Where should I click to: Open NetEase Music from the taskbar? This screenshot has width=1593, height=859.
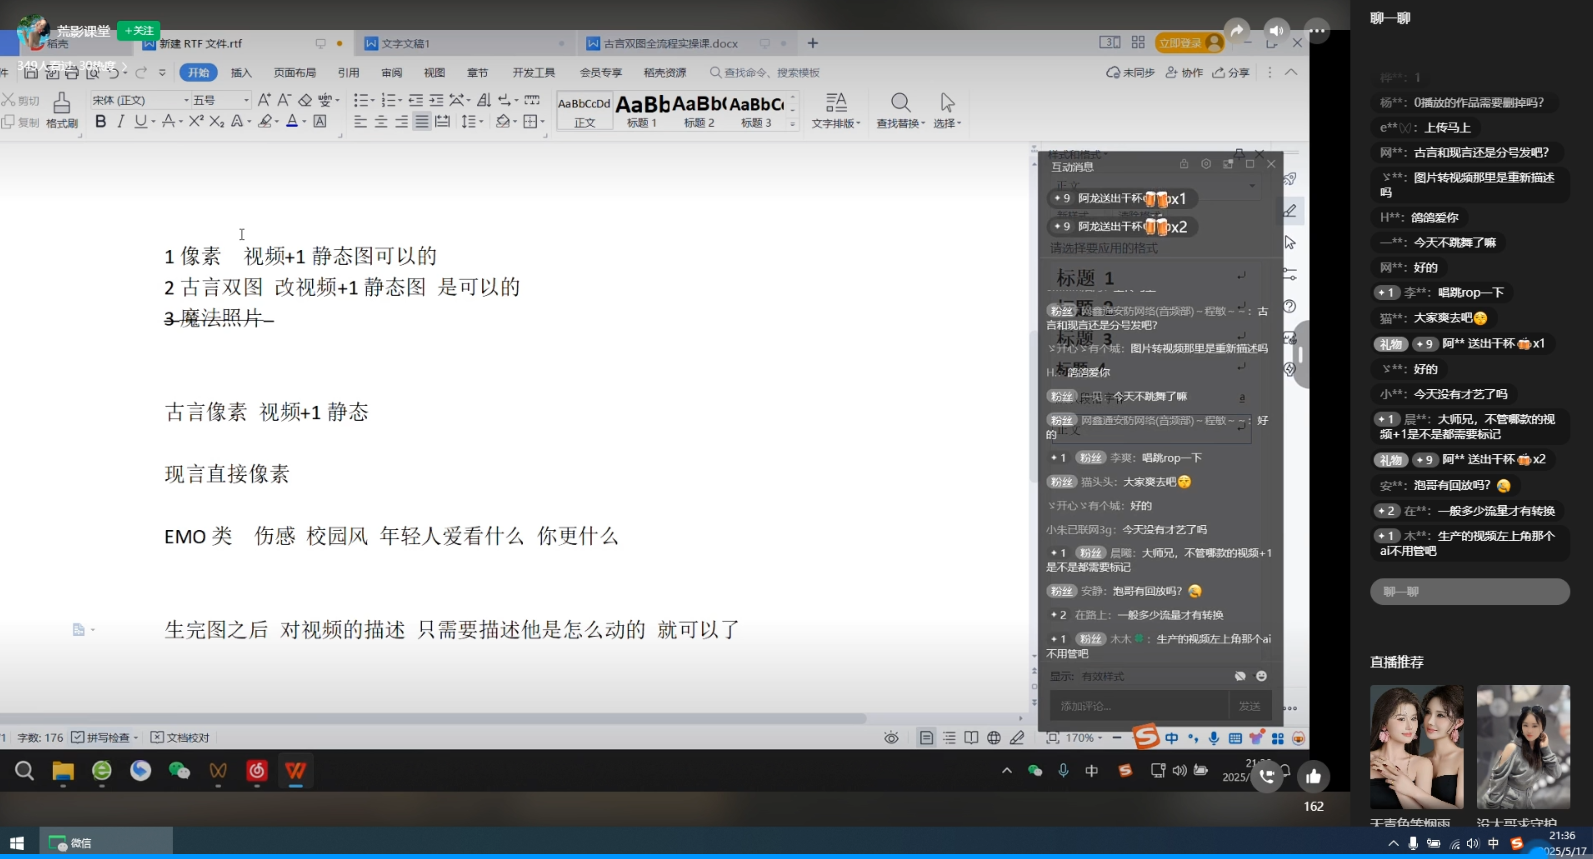coord(257,770)
